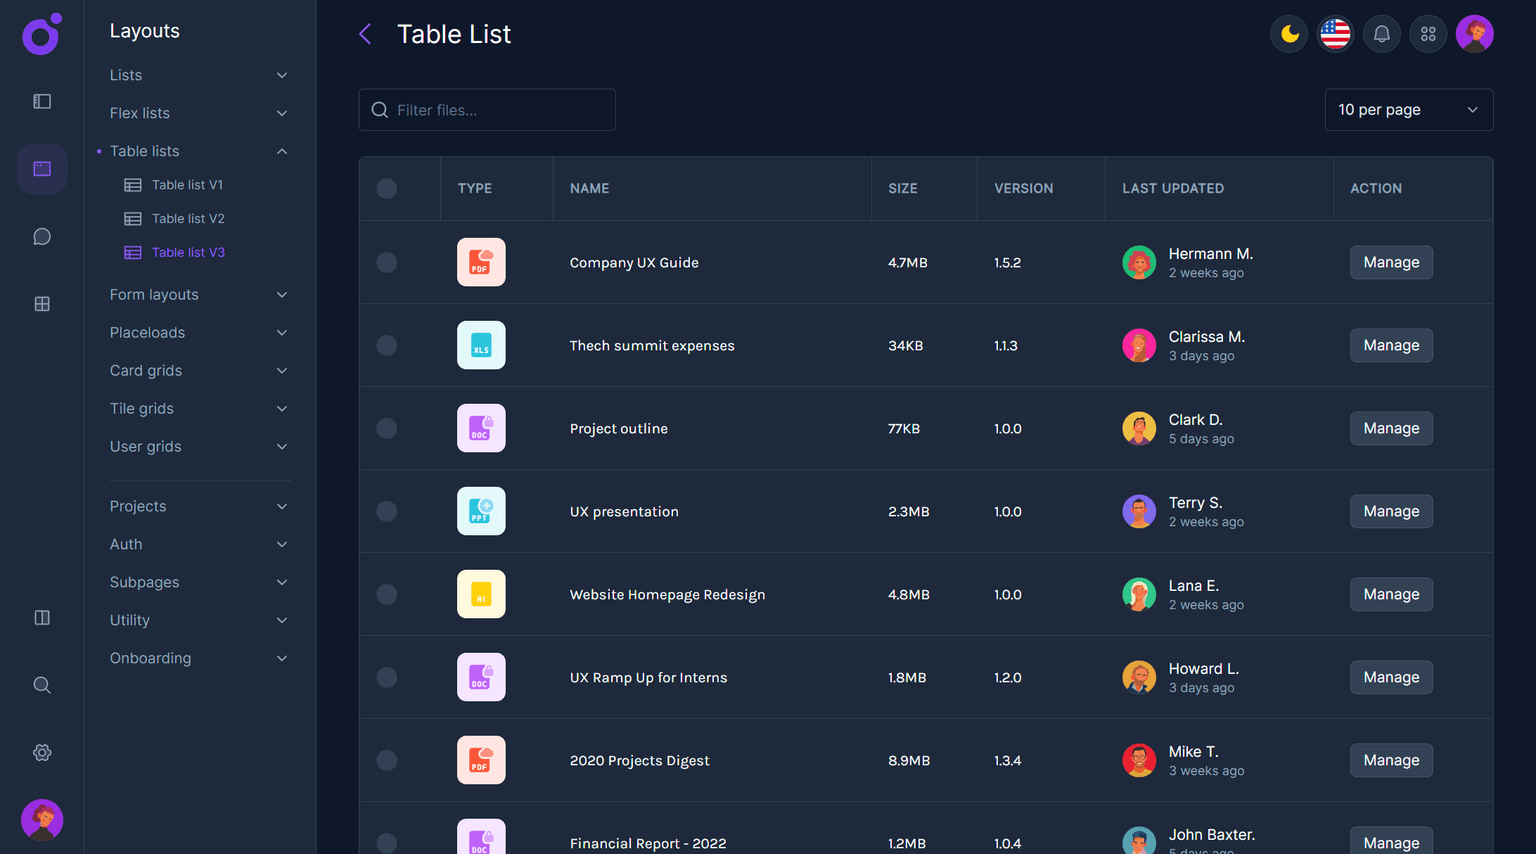Open the 10 per page dropdown

1408,109
